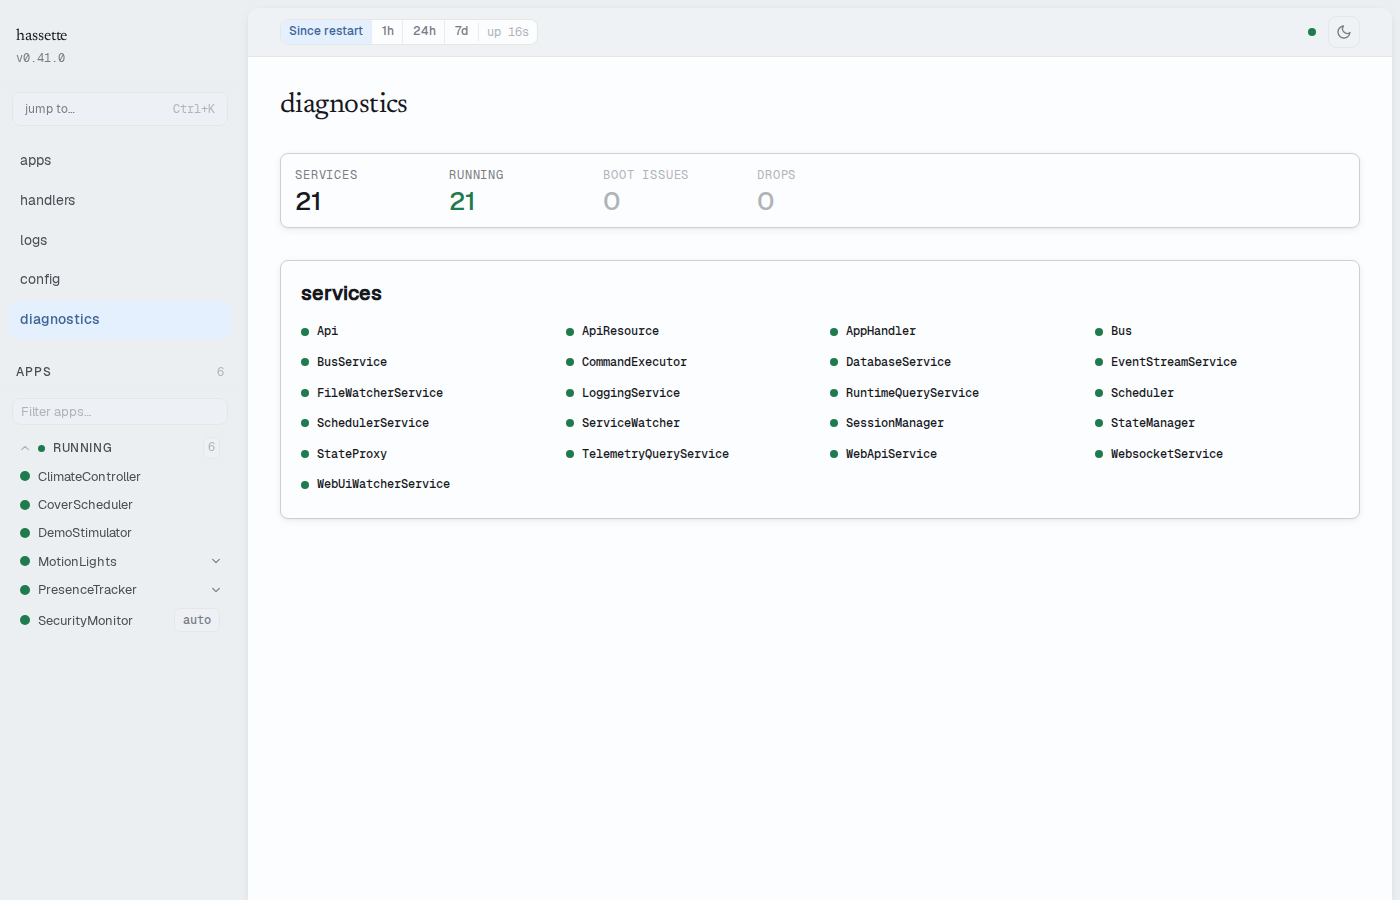Click the 'FileWatcherService' service entry
Screen dimensions: 1400x900
pyautogui.click(x=380, y=393)
